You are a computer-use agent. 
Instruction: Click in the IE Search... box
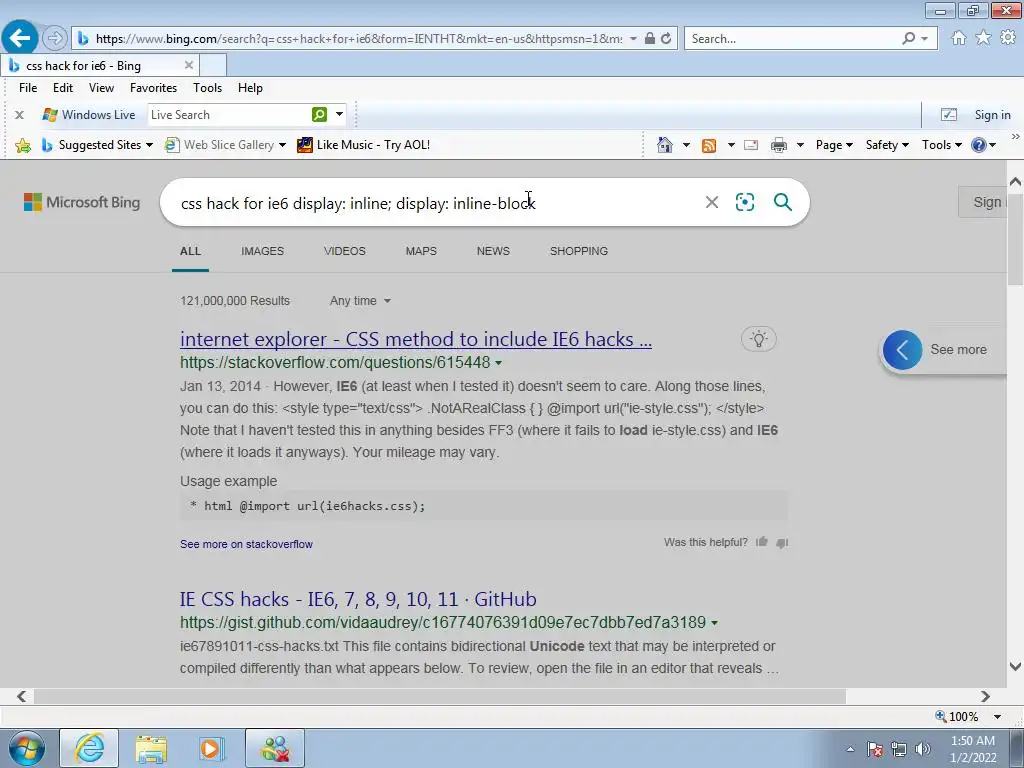[x=793, y=39]
